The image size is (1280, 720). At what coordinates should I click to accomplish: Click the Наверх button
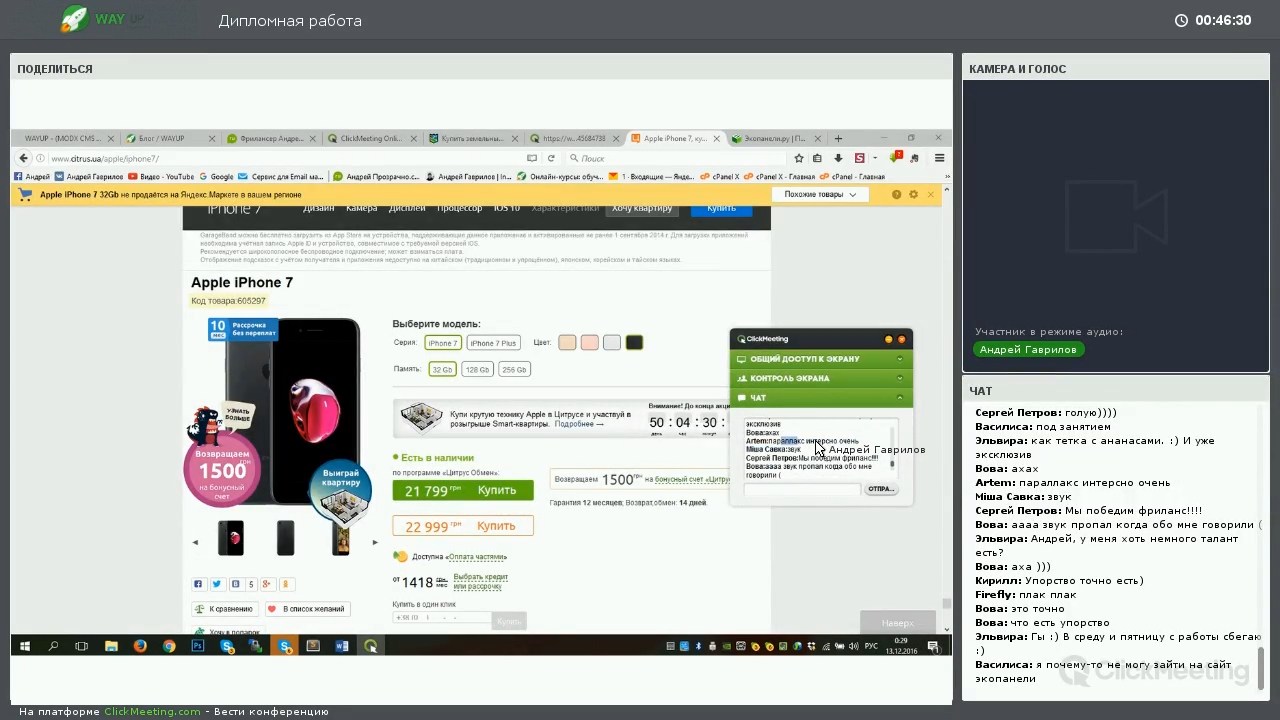point(898,623)
